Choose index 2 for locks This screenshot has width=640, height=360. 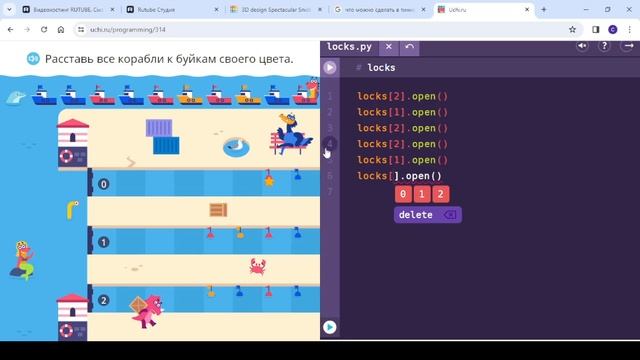(x=440, y=194)
